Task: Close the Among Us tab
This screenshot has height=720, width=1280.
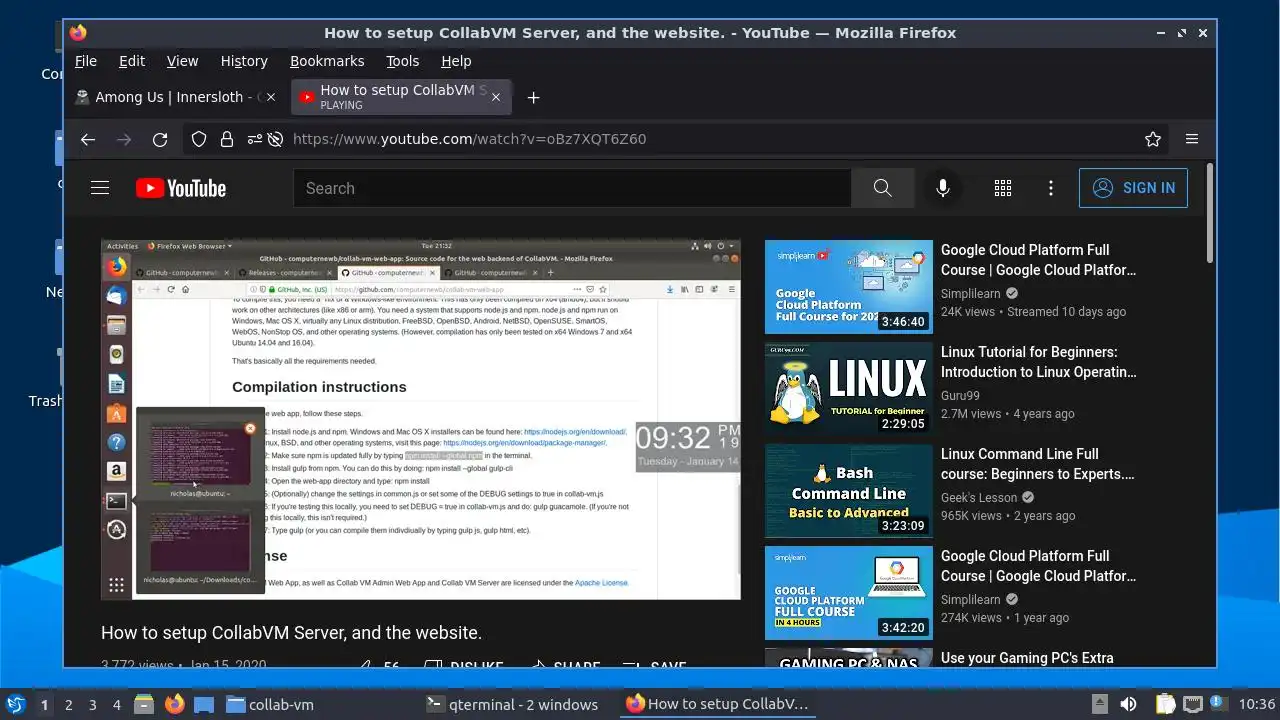Action: pyautogui.click(x=271, y=97)
